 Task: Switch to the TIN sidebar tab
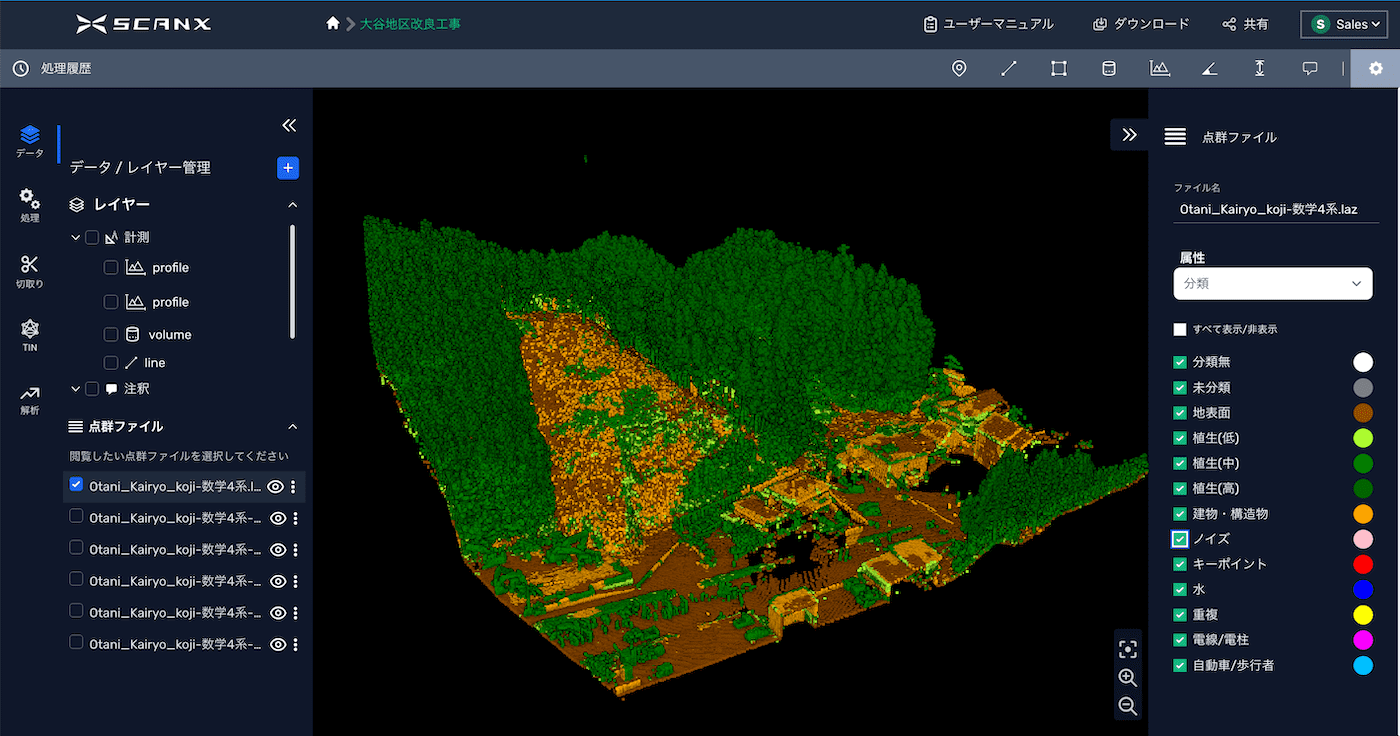pos(30,334)
